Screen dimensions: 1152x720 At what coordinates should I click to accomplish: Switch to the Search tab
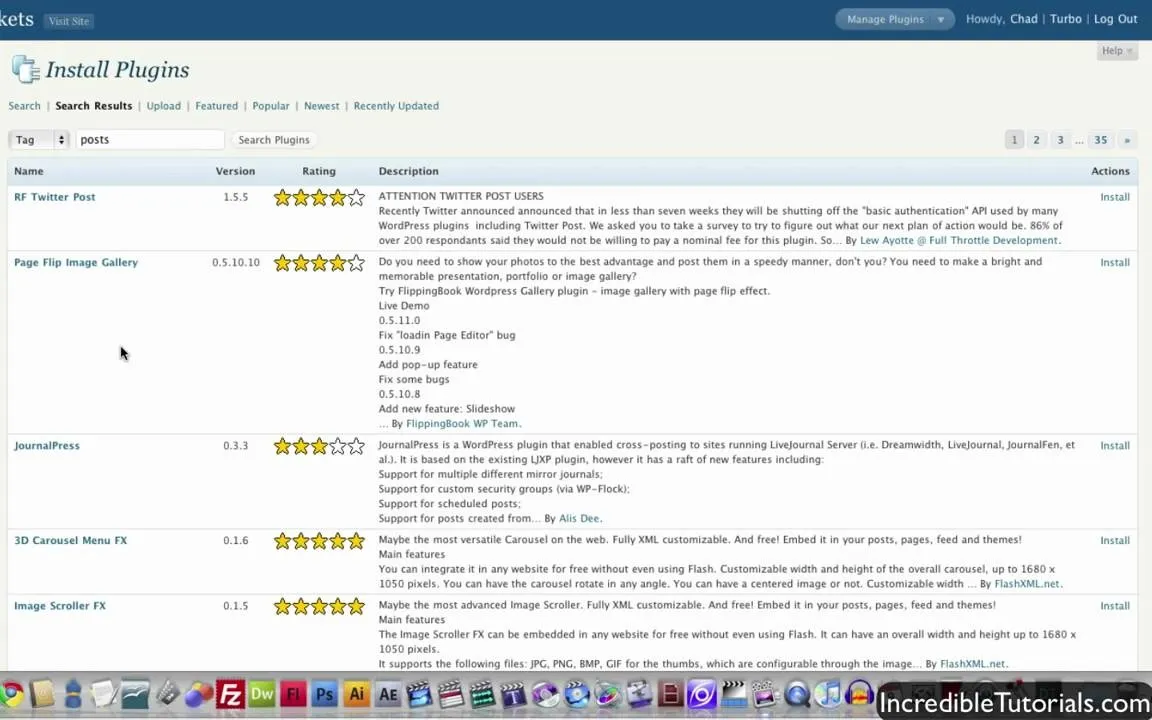[x=24, y=106]
